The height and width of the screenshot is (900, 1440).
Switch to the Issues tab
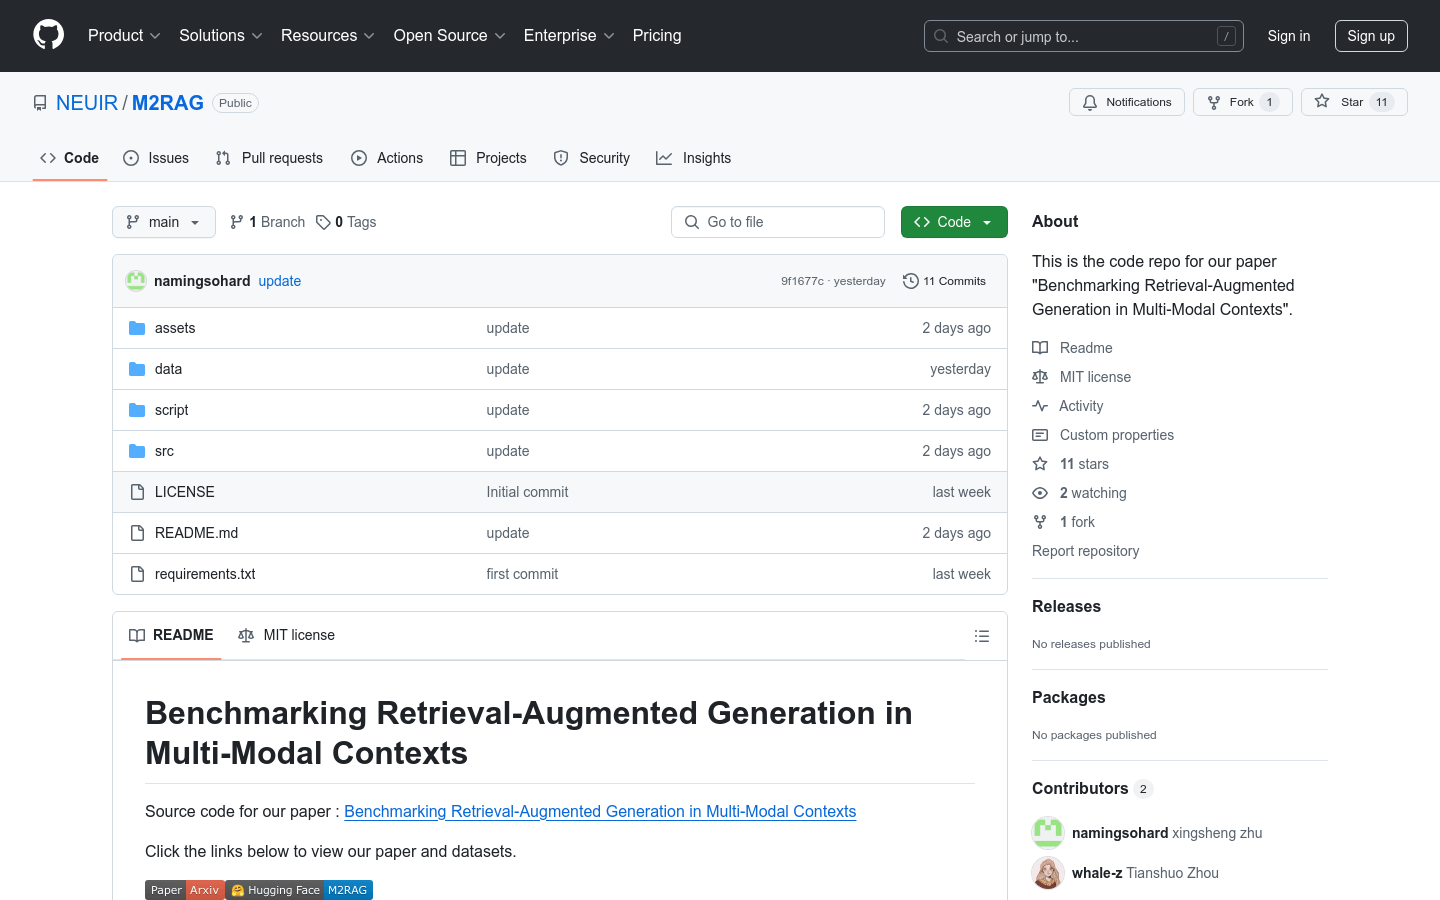[156, 158]
